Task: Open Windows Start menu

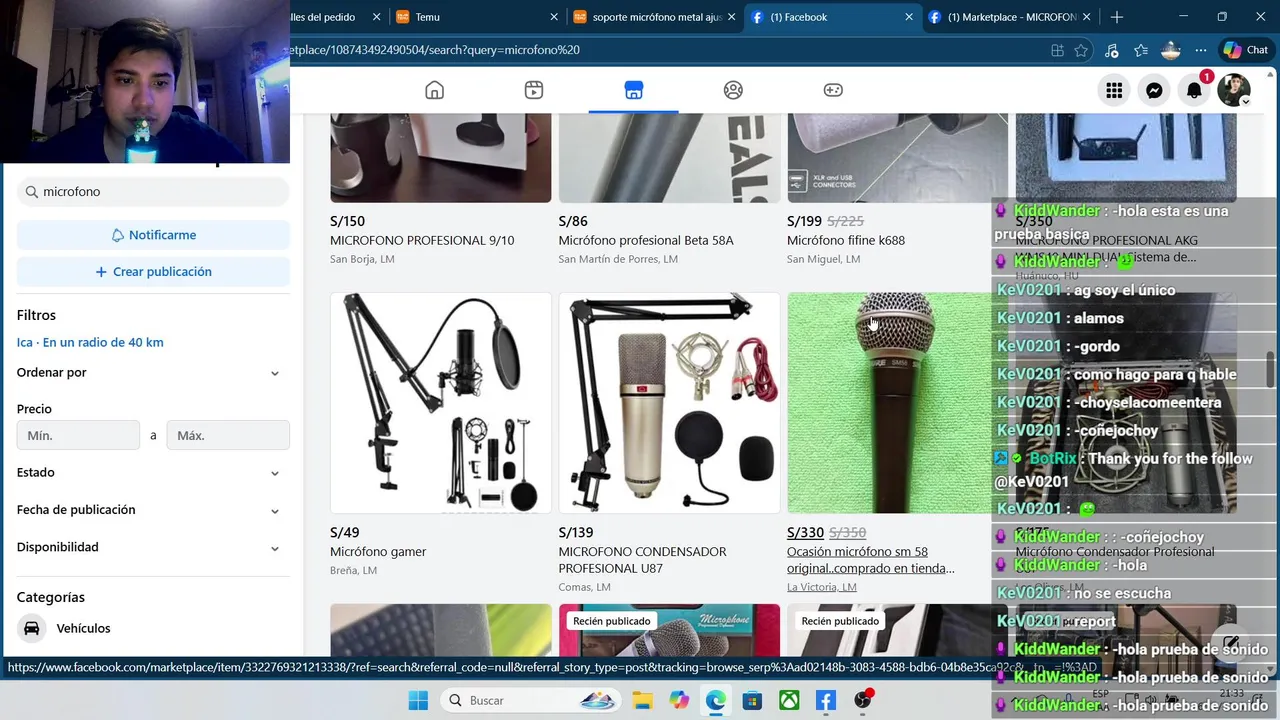Action: click(418, 700)
